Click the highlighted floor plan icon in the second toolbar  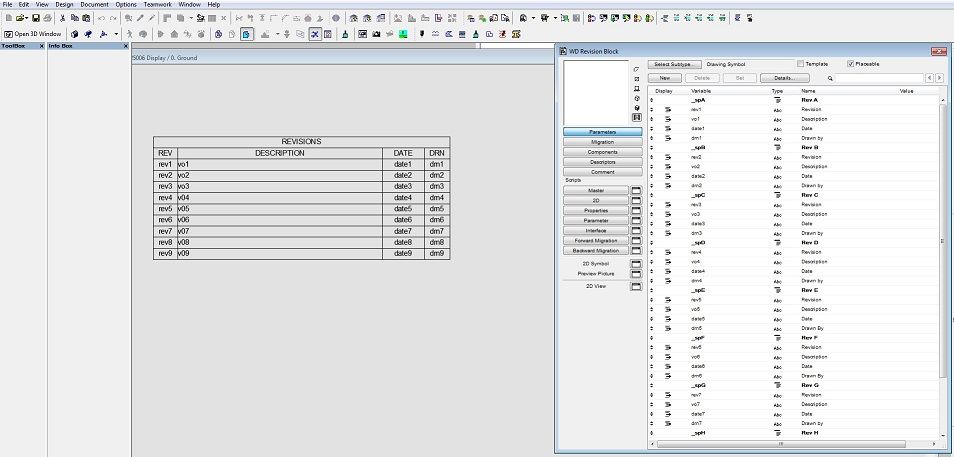[x=246, y=34]
